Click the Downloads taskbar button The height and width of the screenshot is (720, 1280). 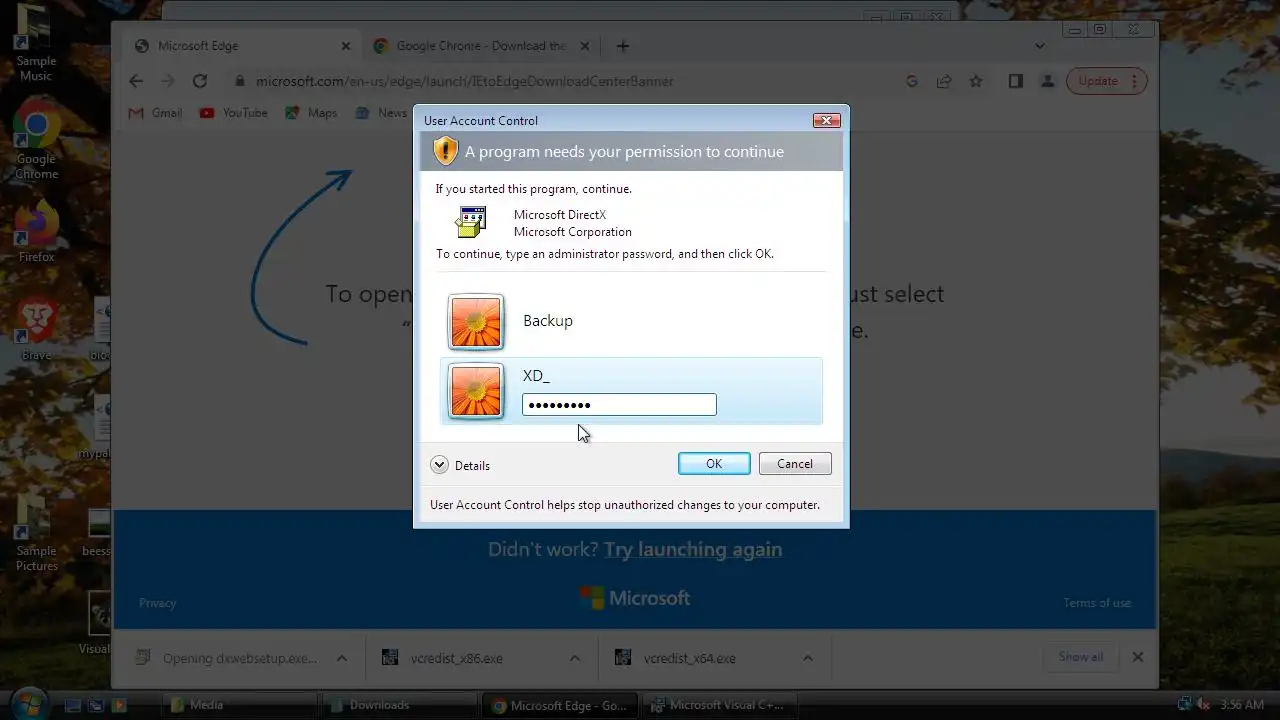398,705
